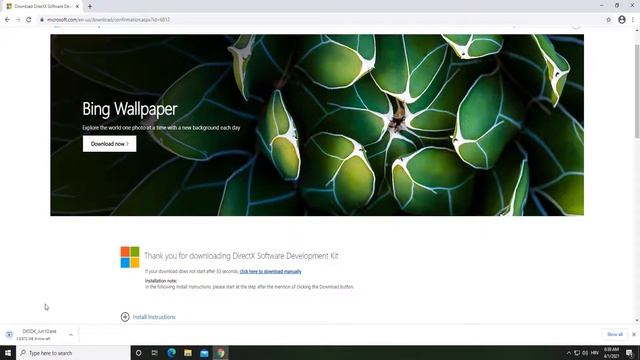Open the Chrome three-dot menu
Viewport: 640px width, 360px height.
[633, 20]
